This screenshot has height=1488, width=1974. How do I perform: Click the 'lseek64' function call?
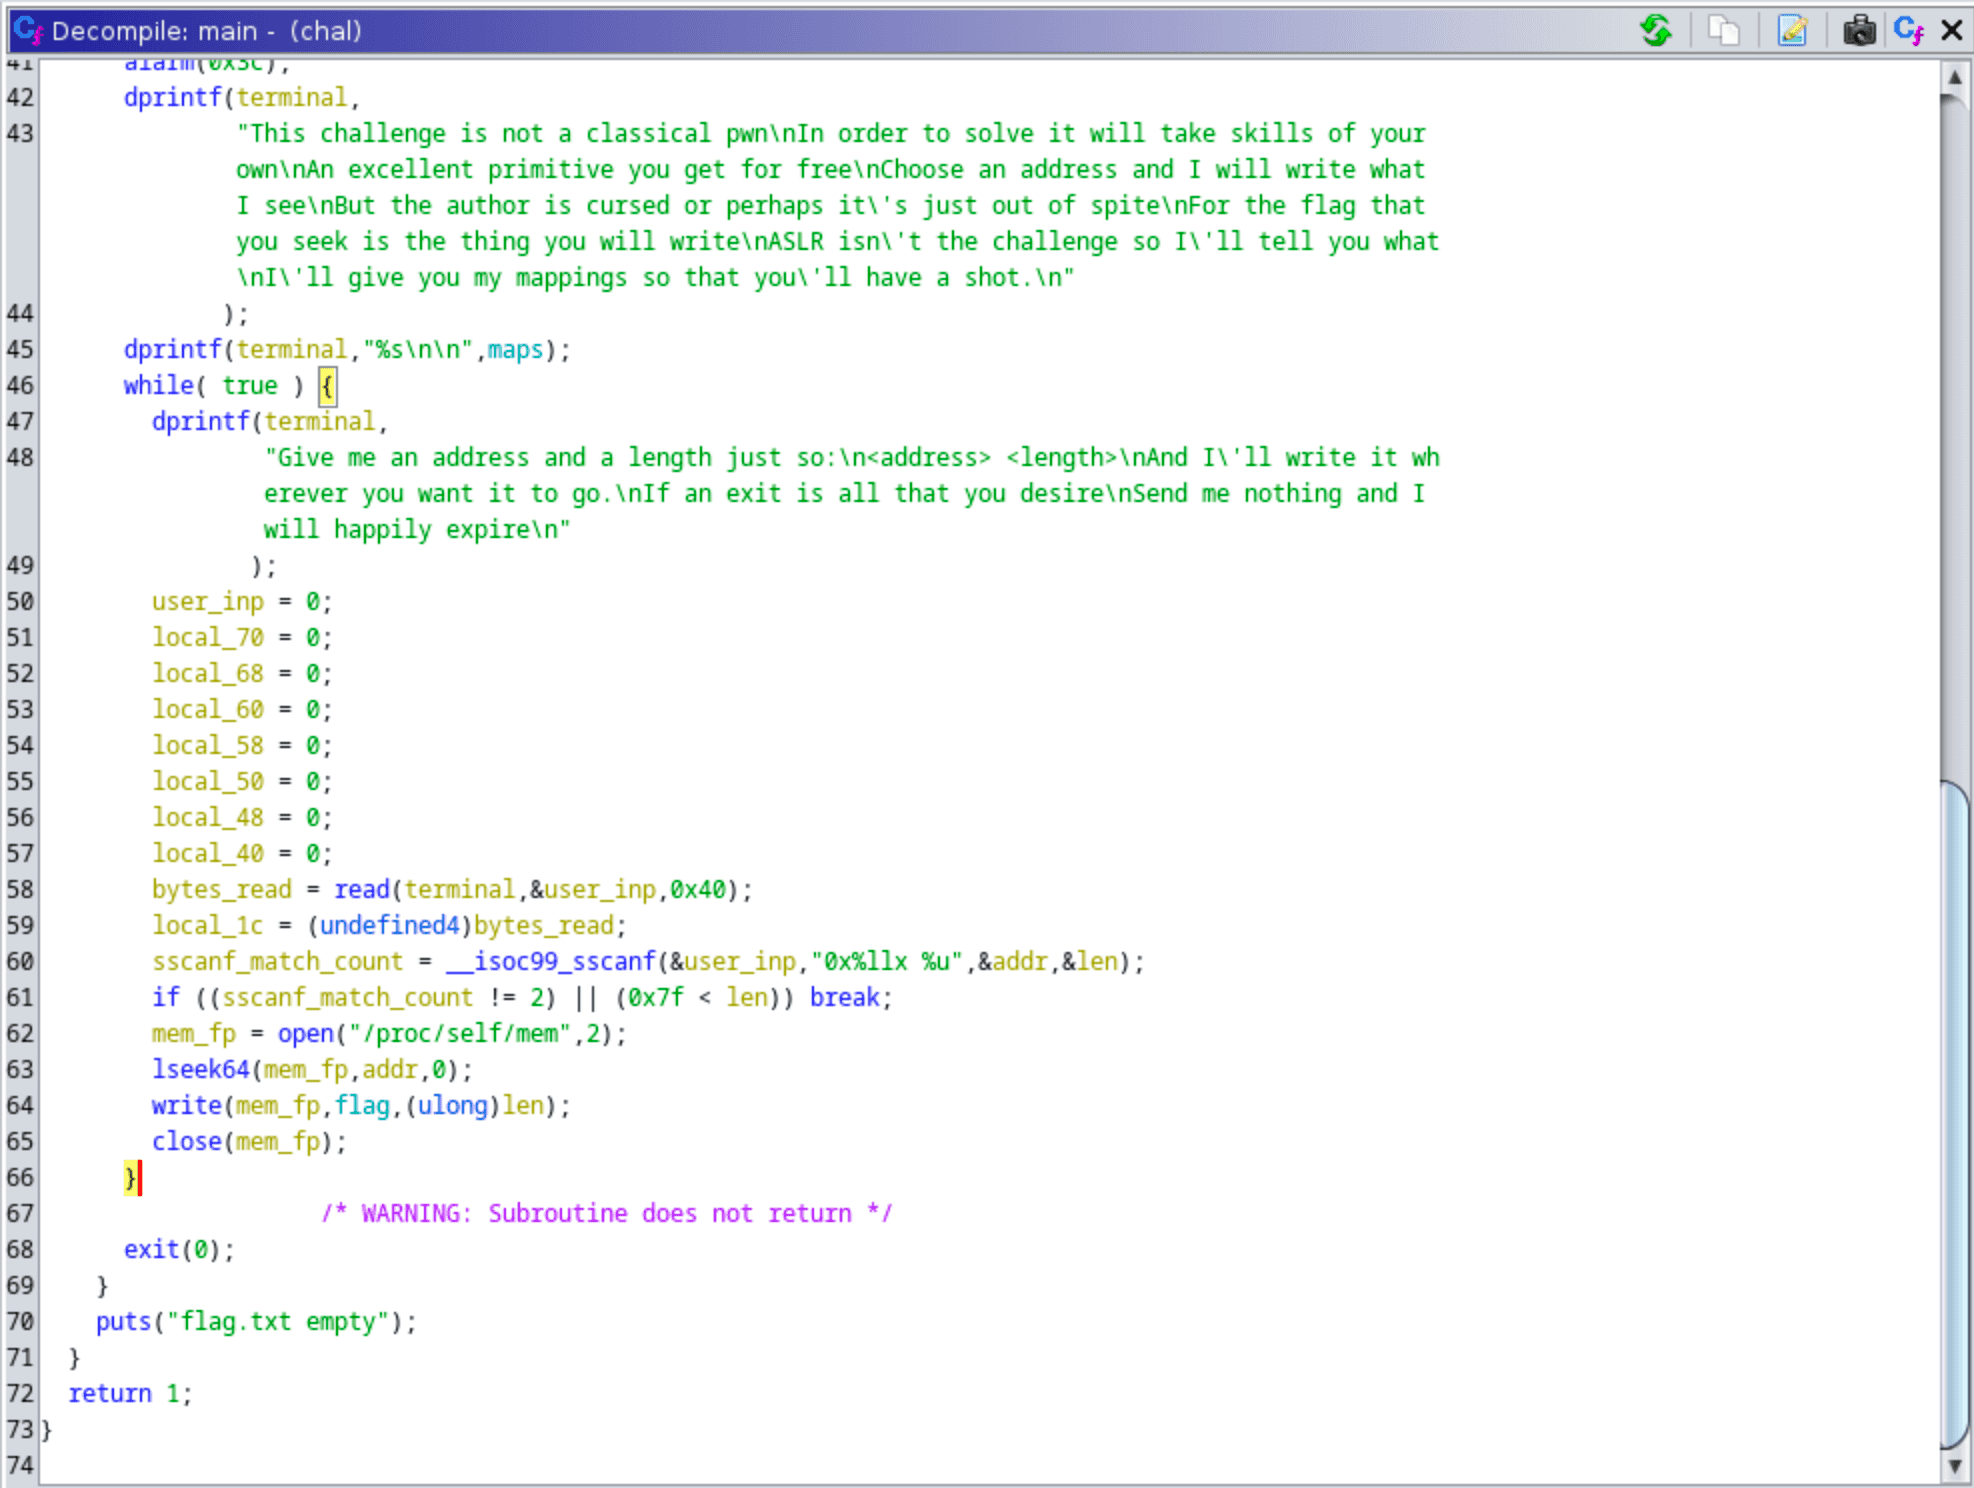201,1070
